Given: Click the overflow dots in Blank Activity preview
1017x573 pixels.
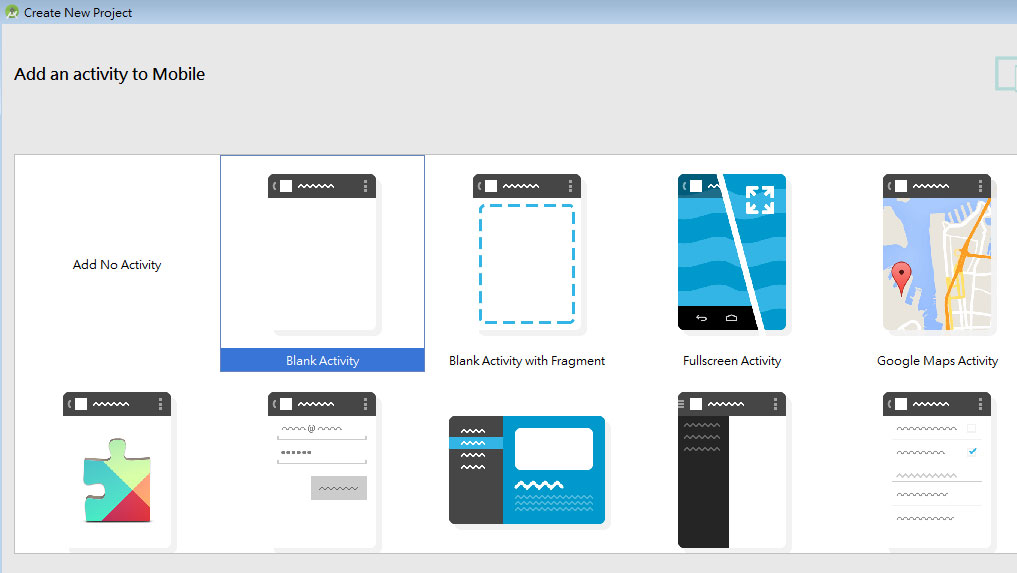Looking at the screenshot, I should 365,186.
